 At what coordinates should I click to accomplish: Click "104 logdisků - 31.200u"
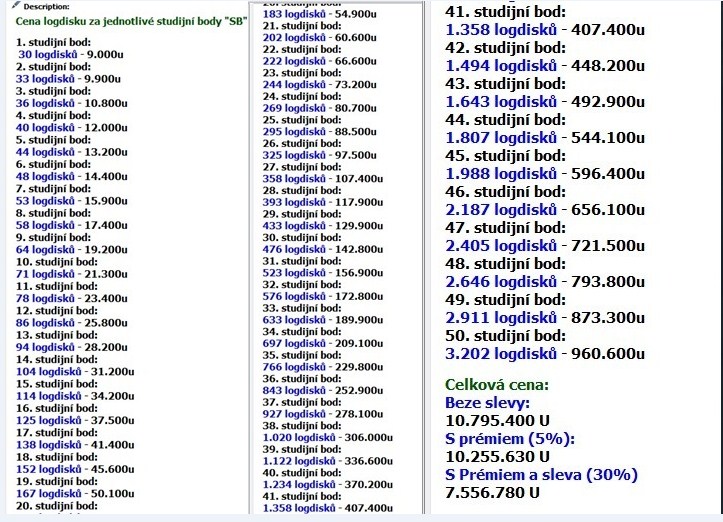tap(75, 372)
